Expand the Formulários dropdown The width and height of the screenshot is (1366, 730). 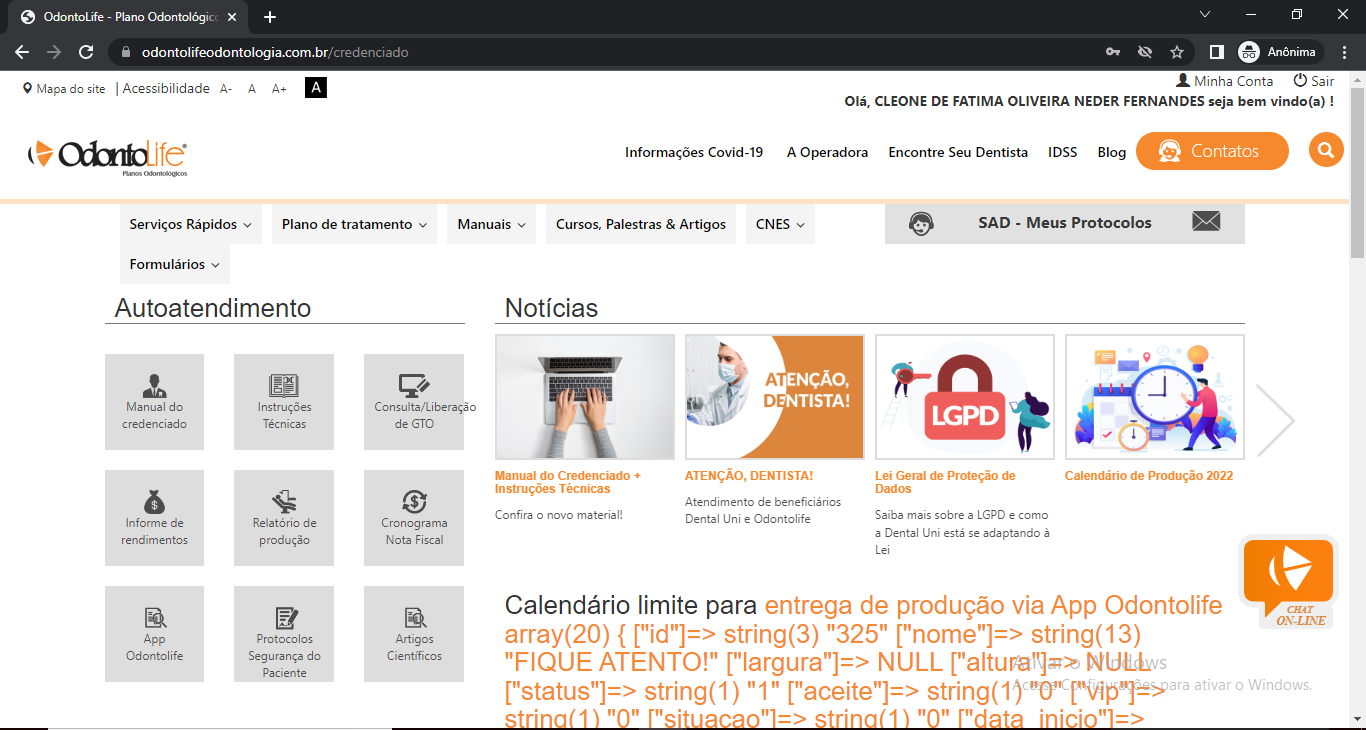tap(175, 264)
